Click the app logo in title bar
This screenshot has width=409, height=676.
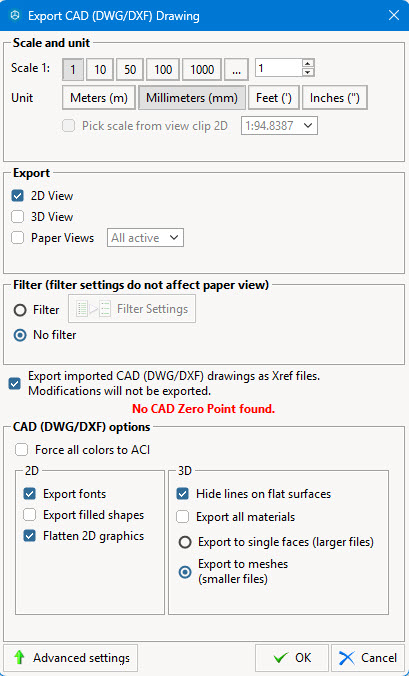point(16,16)
